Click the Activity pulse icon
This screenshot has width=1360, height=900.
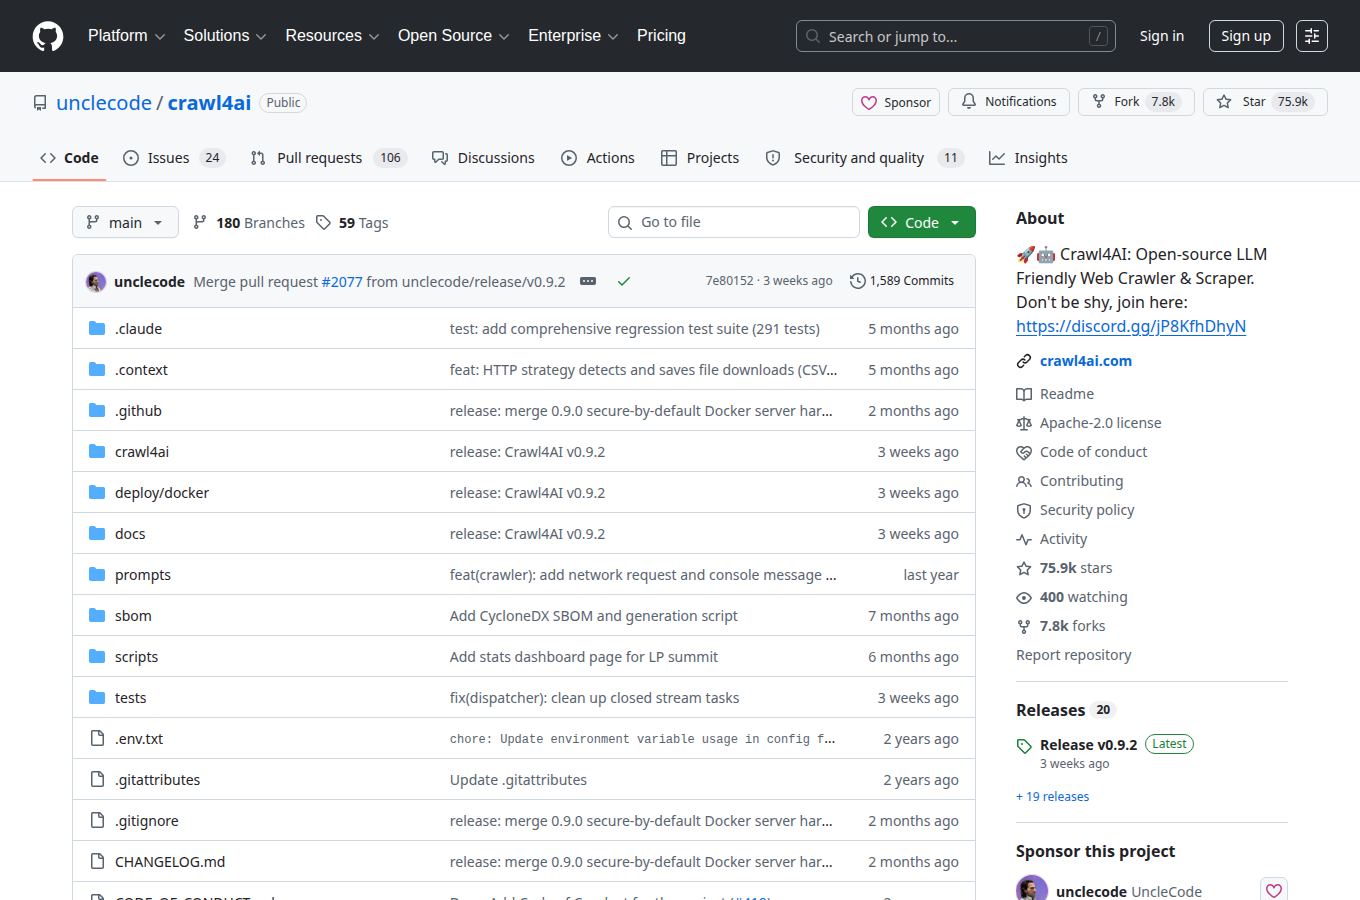point(1024,539)
